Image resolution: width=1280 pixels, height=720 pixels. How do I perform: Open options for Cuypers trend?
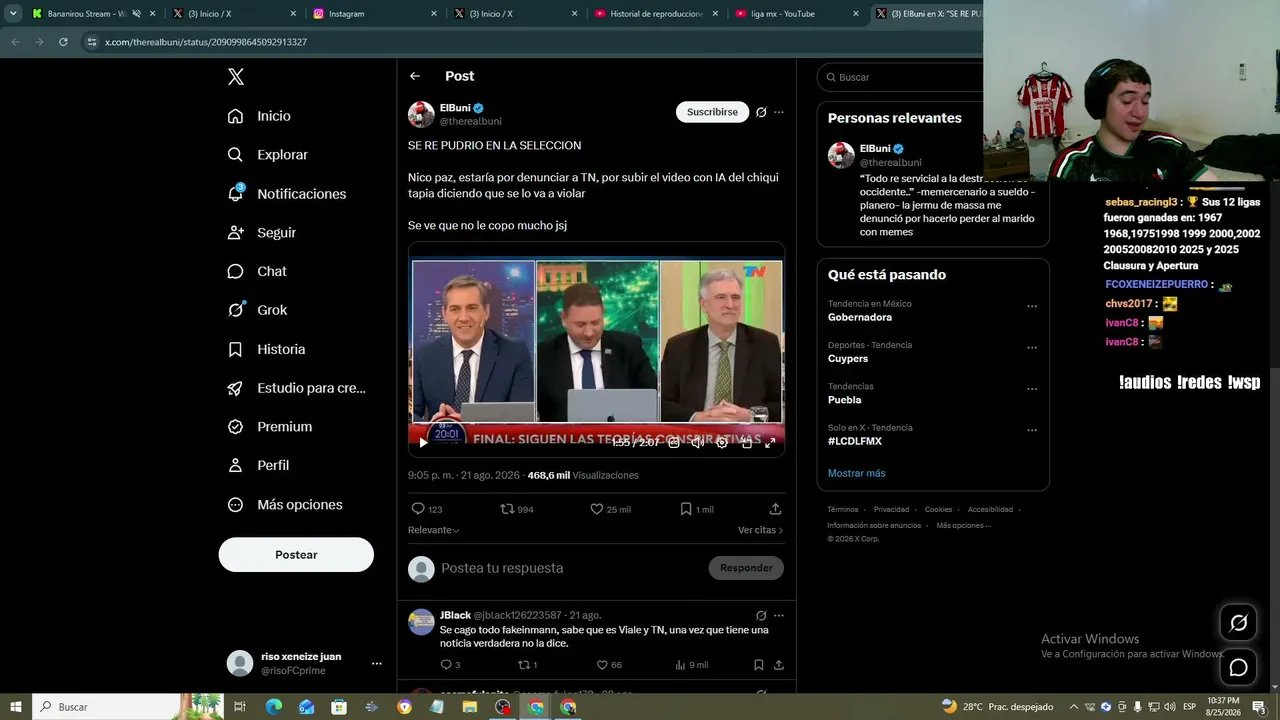pyautogui.click(x=1032, y=348)
